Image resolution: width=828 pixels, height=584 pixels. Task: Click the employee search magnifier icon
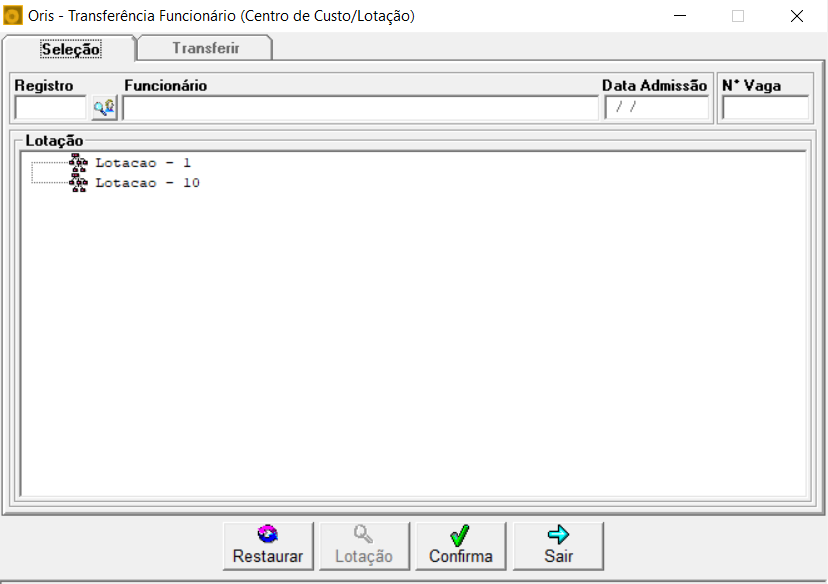[104, 108]
